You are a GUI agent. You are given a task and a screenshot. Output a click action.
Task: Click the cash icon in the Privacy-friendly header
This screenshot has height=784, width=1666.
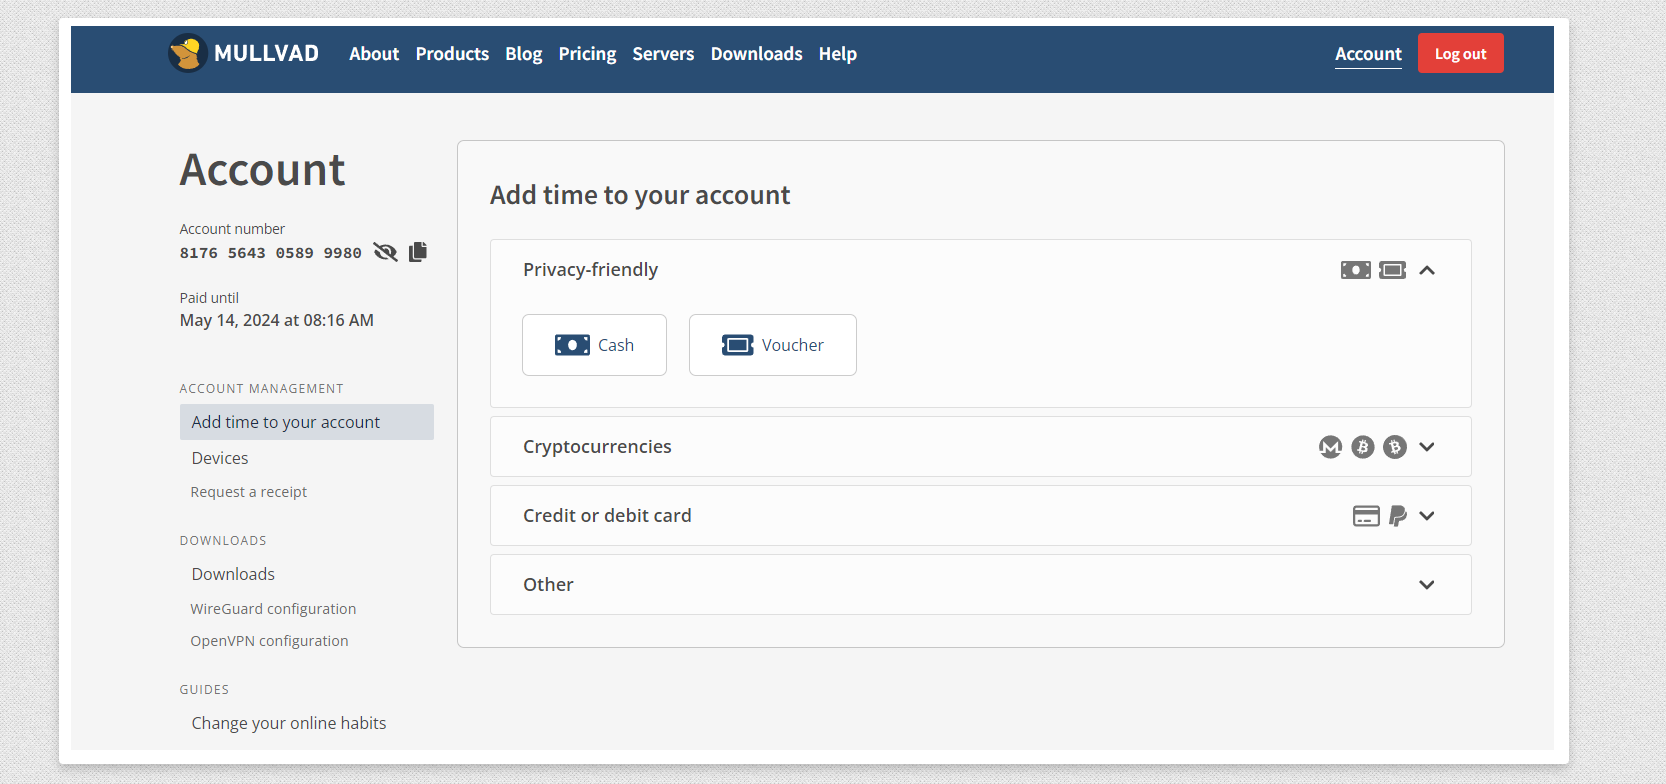point(1356,270)
